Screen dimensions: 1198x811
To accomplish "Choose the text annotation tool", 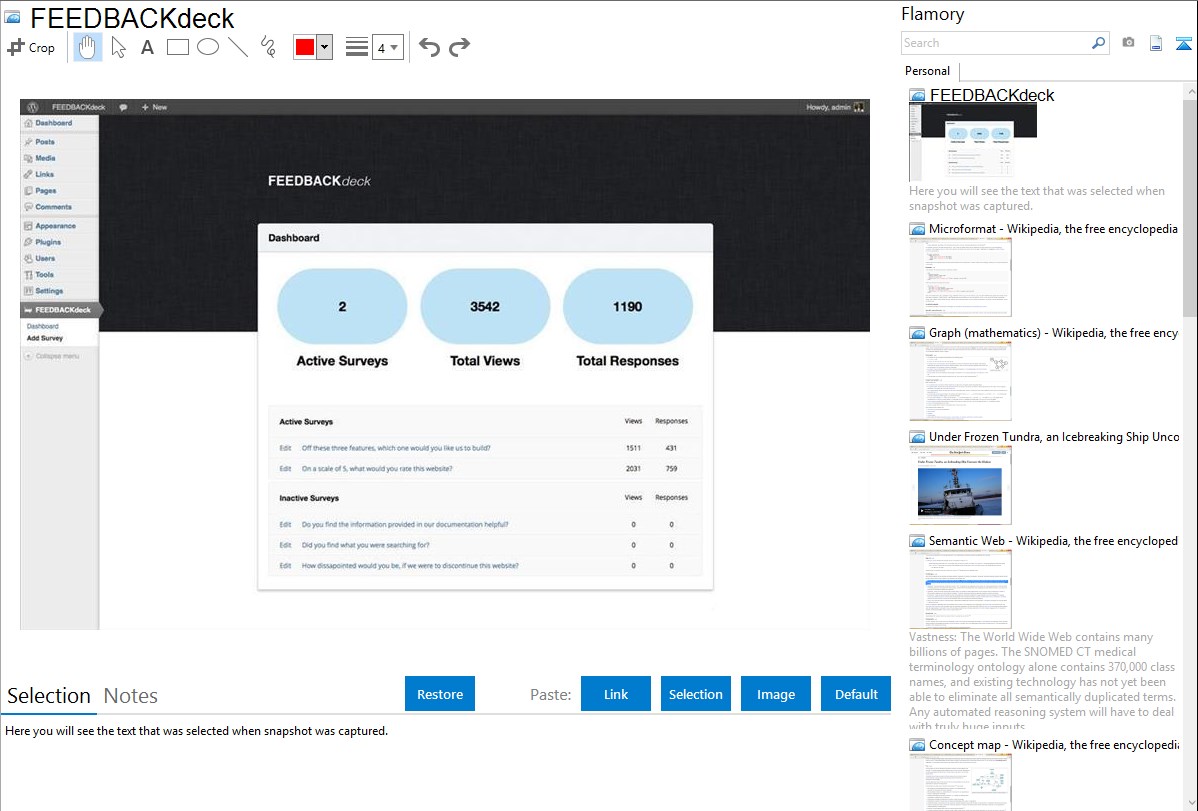I will 147,47.
